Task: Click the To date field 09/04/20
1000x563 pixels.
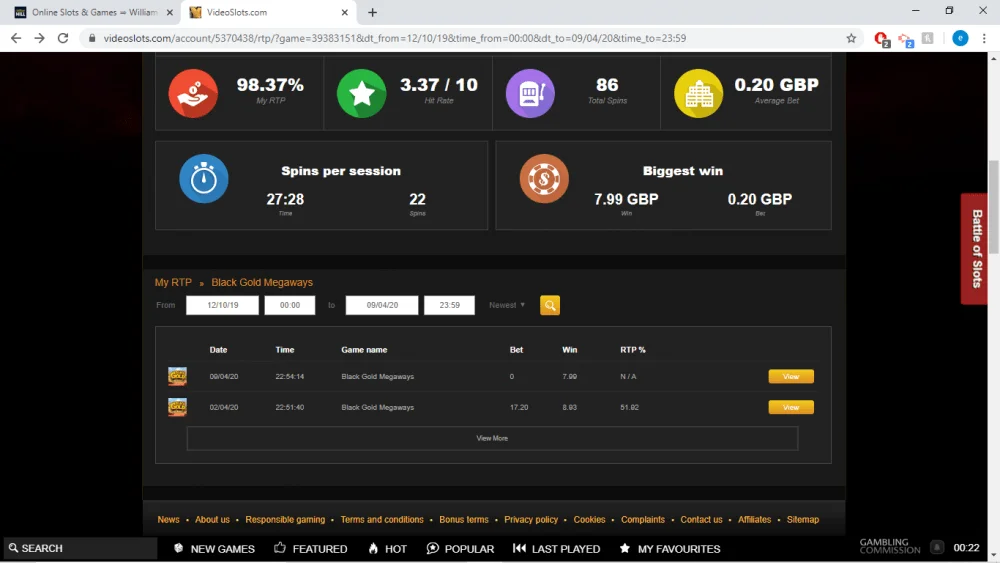Action: tap(382, 305)
